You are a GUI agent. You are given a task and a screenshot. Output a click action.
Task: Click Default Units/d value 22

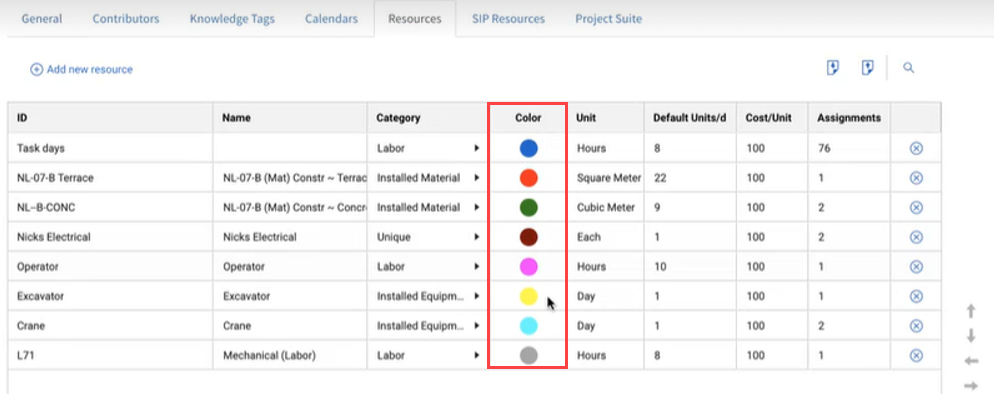[690, 178]
